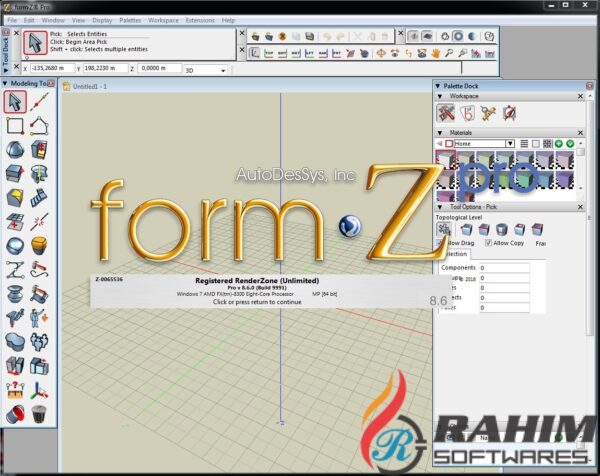The image size is (600, 476).
Task: Collapse the Modeling Tools palette triangle
Action: click(5, 83)
